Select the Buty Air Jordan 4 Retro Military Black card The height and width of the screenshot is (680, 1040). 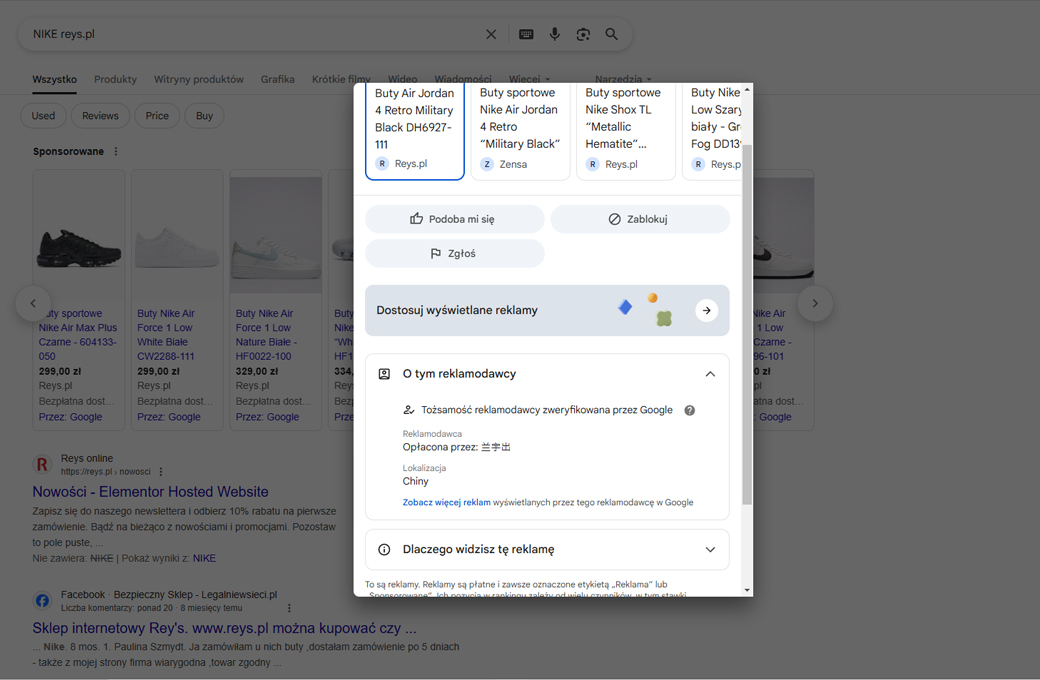[415, 131]
